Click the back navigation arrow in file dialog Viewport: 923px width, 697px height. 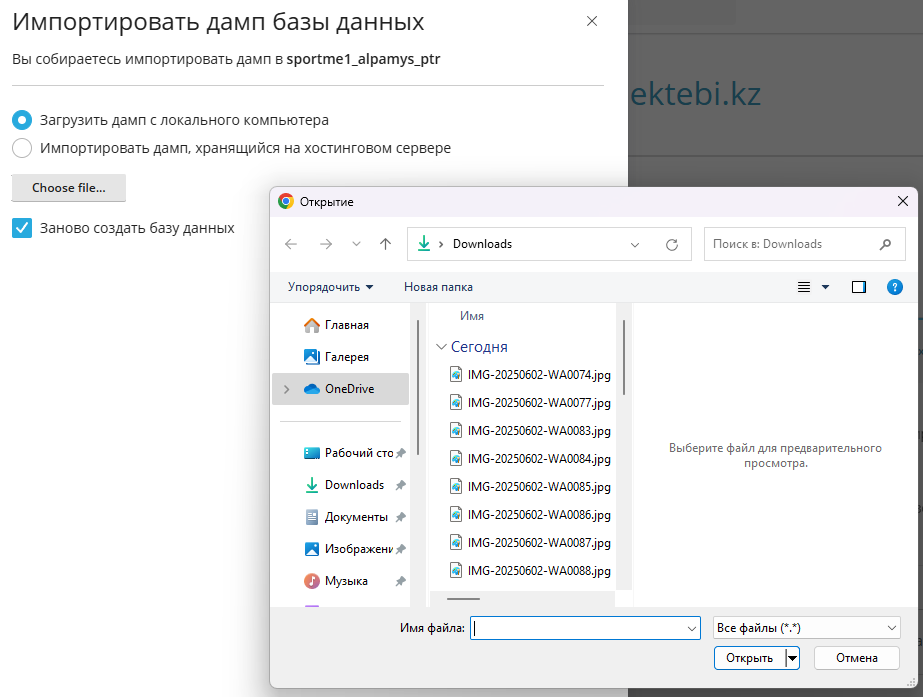291,244
